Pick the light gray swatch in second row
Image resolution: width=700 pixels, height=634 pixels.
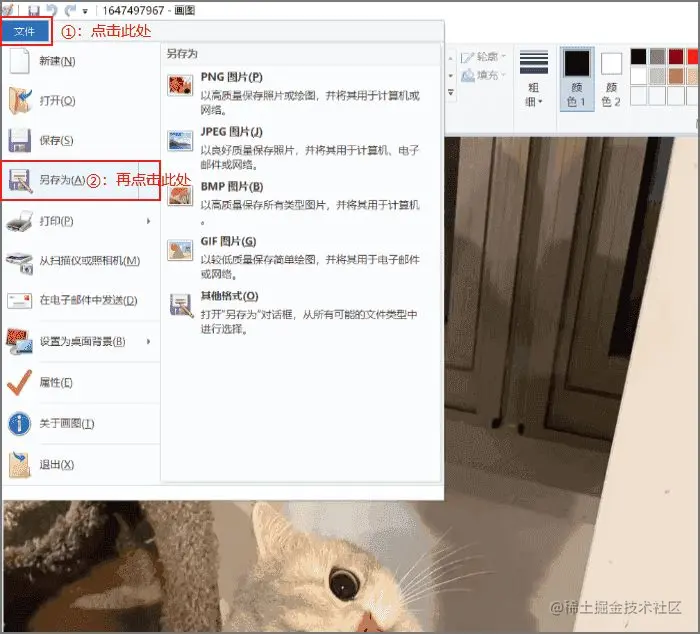[658, 76]
